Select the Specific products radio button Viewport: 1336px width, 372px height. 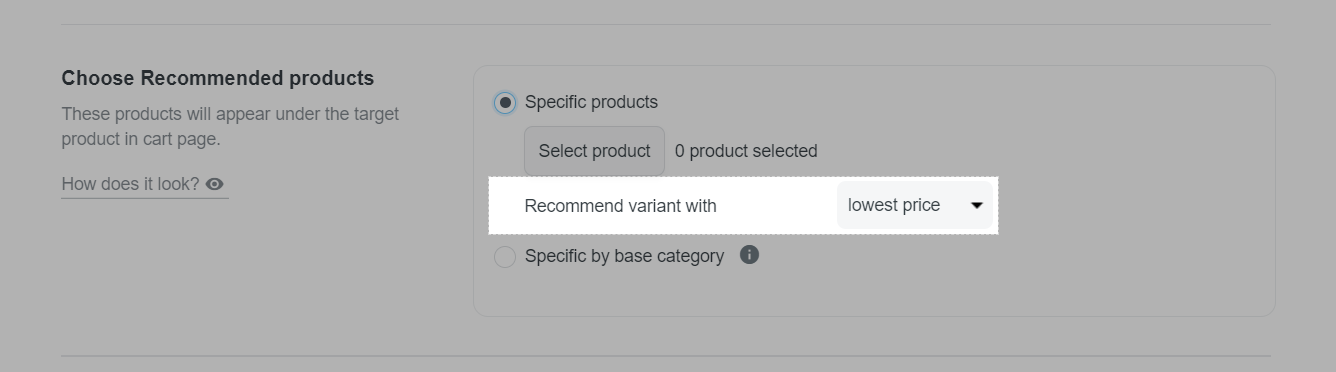pos(505,102)
